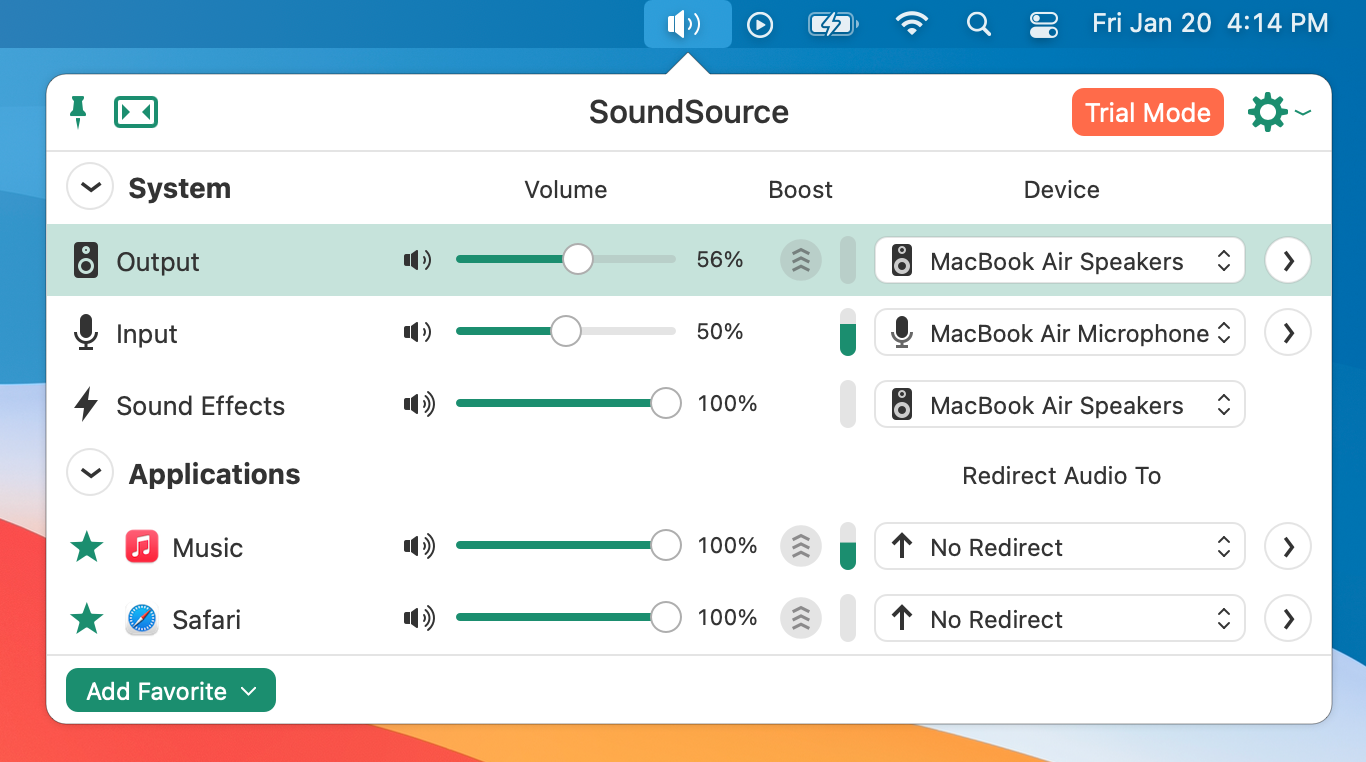Viewport: 1366px width, 762px height.
Task: Switch to compact view layout icon
Action: [136, 112]
